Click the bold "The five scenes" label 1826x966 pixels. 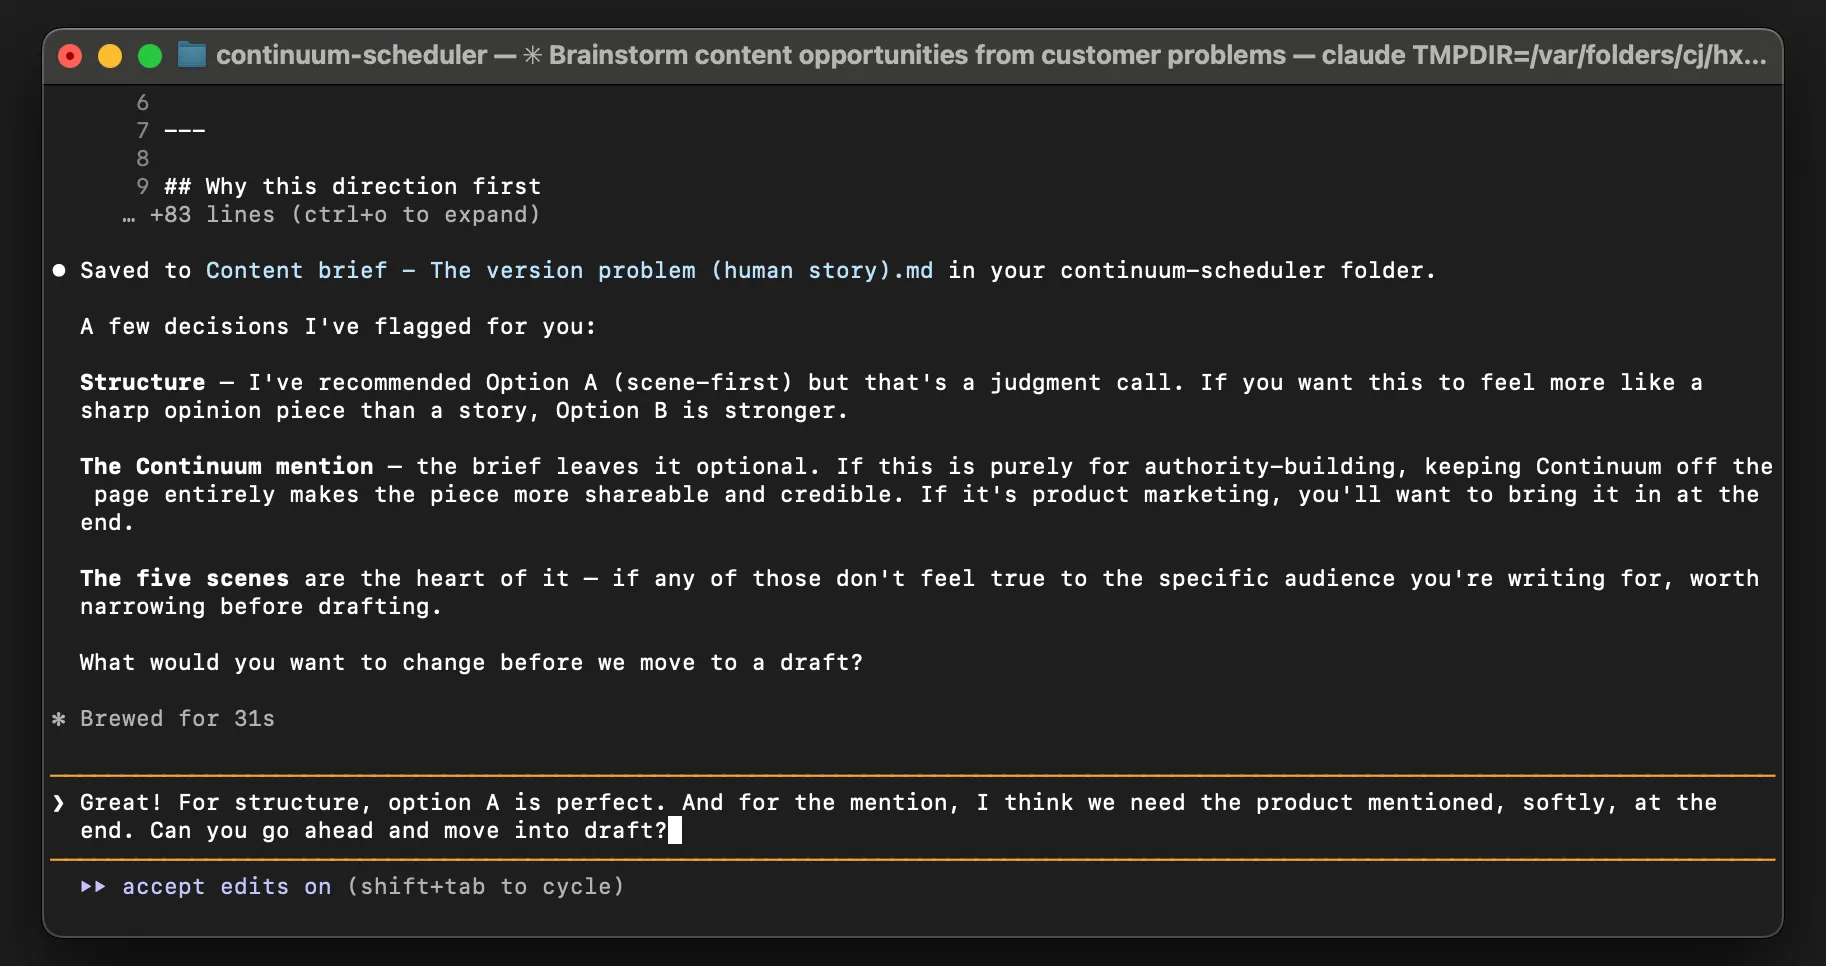tap(184, 579)
